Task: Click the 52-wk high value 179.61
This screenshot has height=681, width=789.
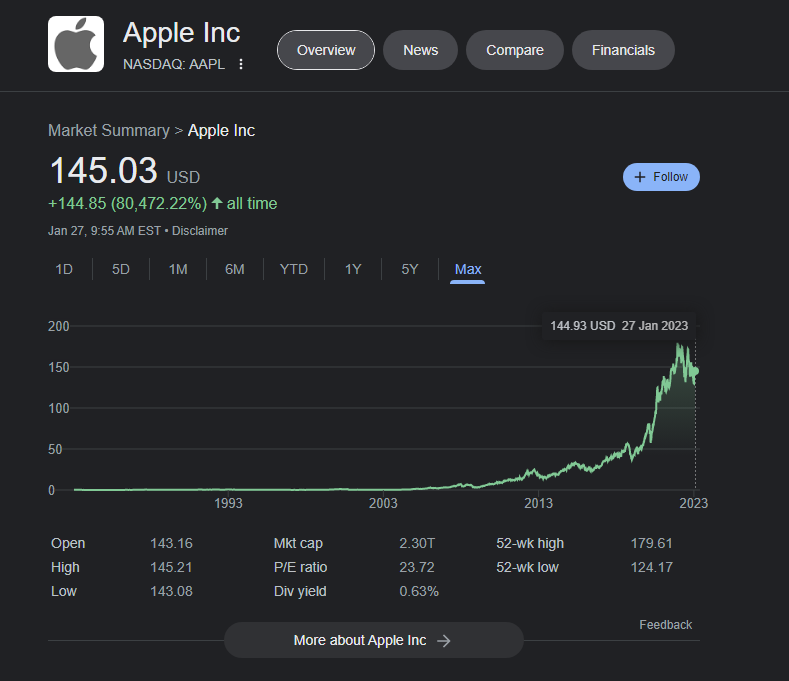Action: [x=652, y=544]
